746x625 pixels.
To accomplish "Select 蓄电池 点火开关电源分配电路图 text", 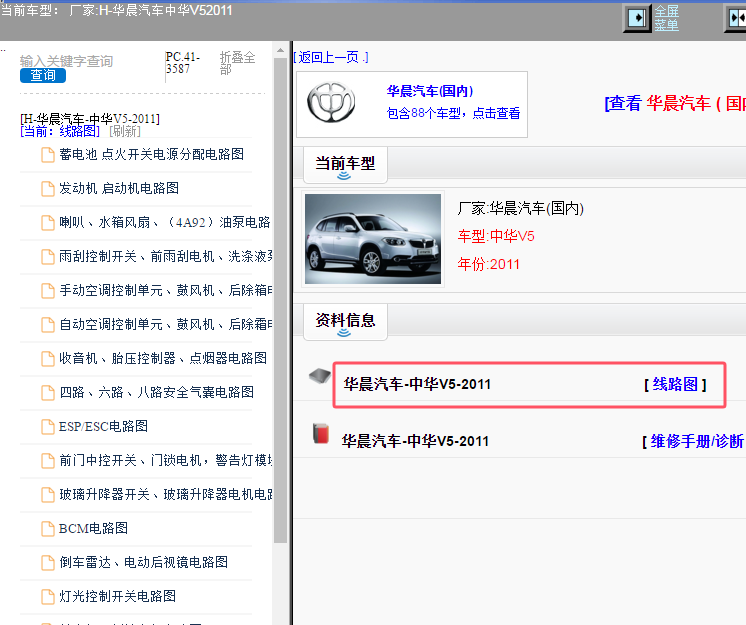I will [151, 154].
